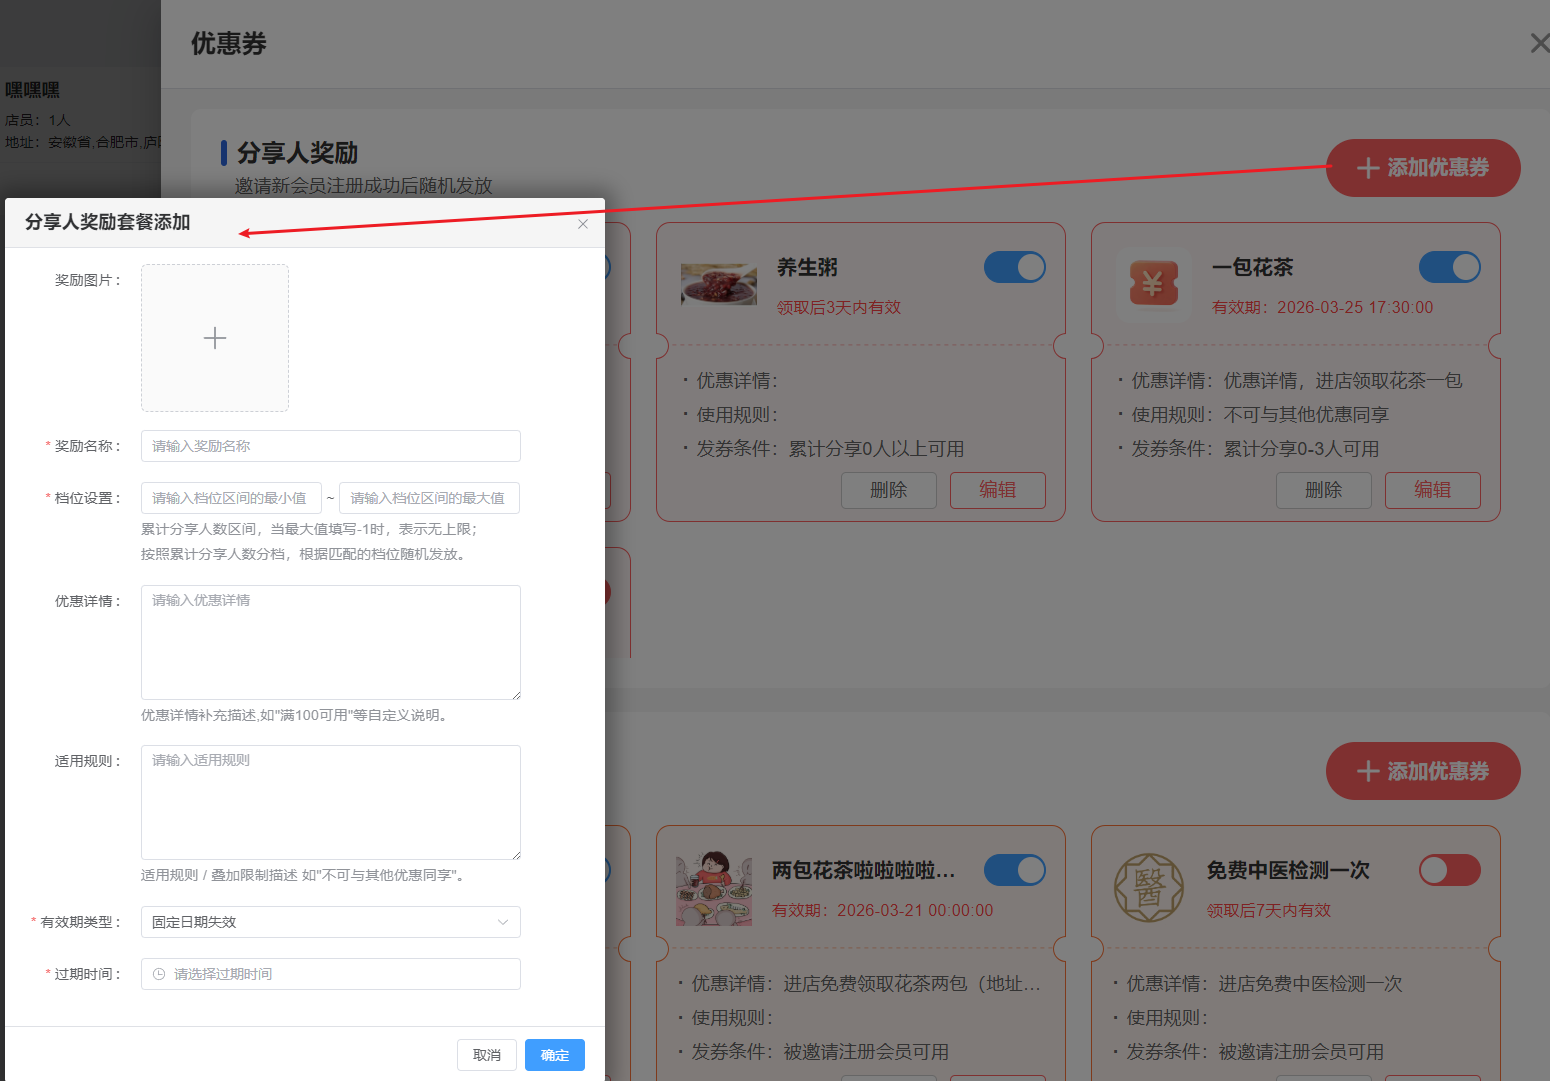Click the medical seal icon on 免费中医检测一次 card
This screenshot has height=1081, width=1550.
(1148, 887)
